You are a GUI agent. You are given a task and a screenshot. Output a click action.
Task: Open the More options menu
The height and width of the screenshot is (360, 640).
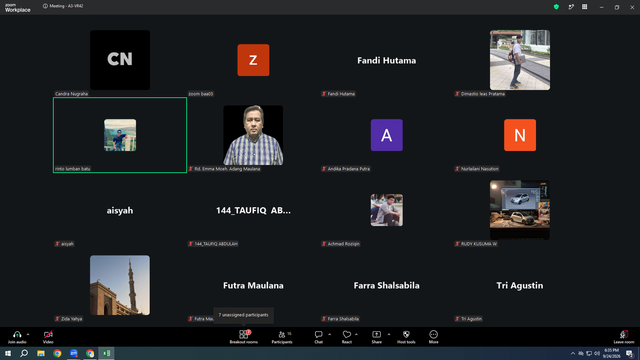pyautogui.click(x=433, y=337)
